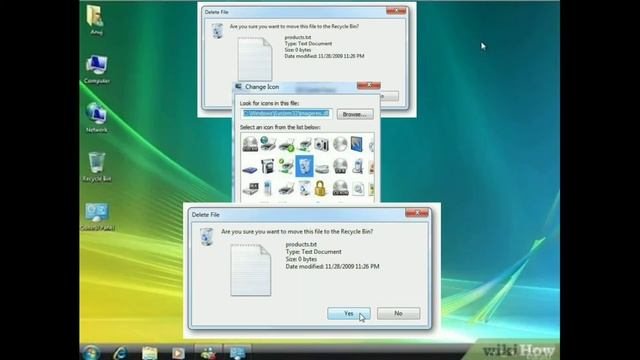Select the highlighted recycle bin icon
The width and height of the screenshot is (640, 360).
[x=304, y=166]
